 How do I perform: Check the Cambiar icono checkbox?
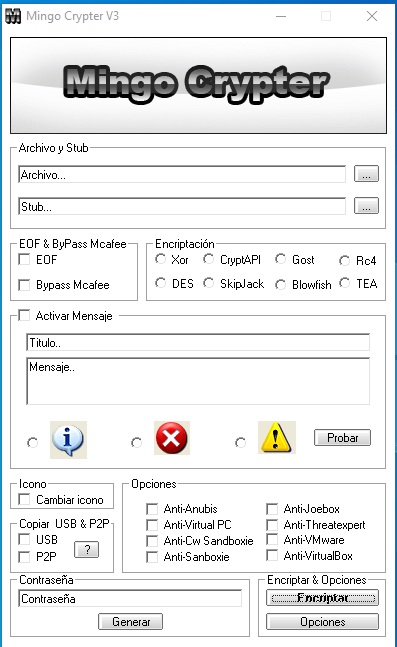[x=24, y=499]
